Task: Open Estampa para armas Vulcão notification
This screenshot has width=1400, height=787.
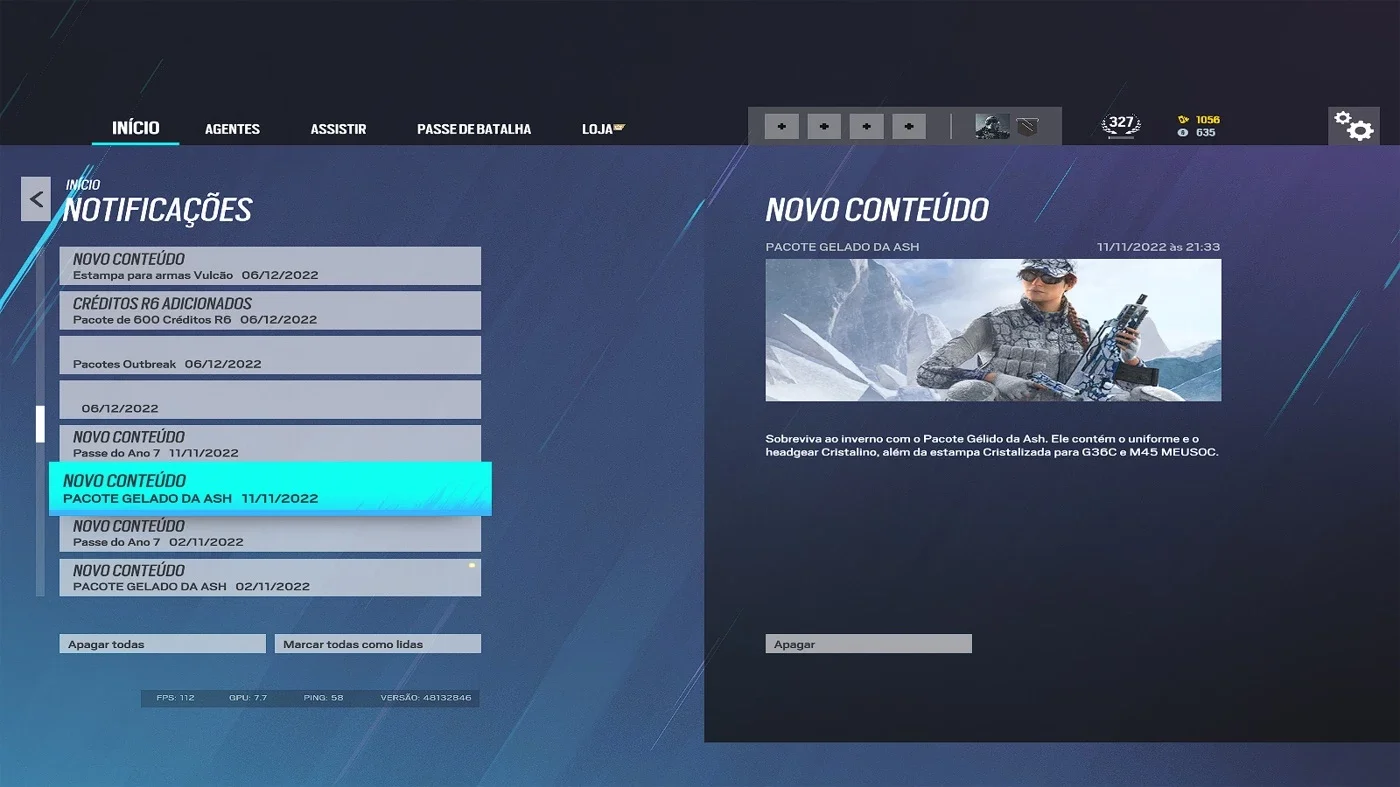Action: click(270, 266)
